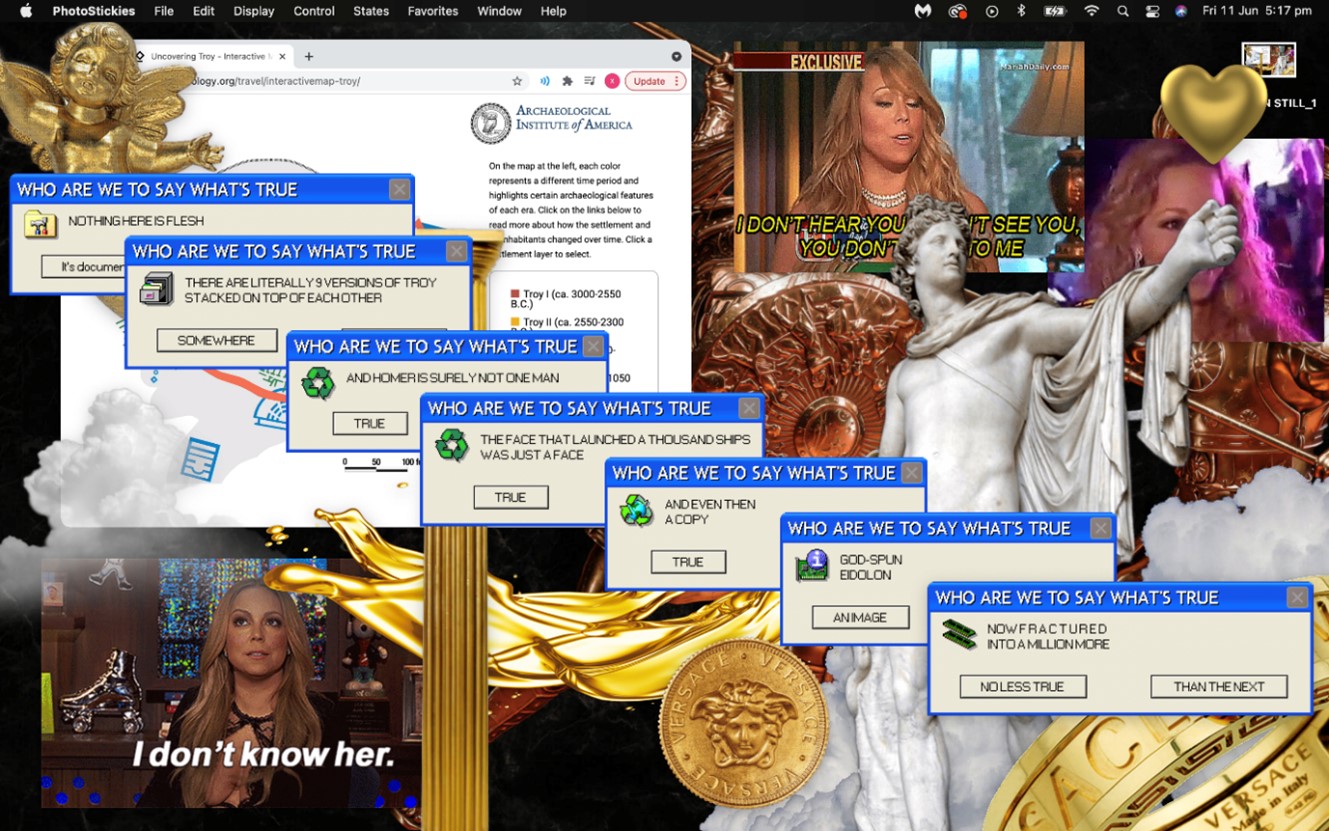The width and height of the screenshot is (1329, 831).
Task: Click info chip icon in EIDOLON dialog
Action: coord(812,566)
